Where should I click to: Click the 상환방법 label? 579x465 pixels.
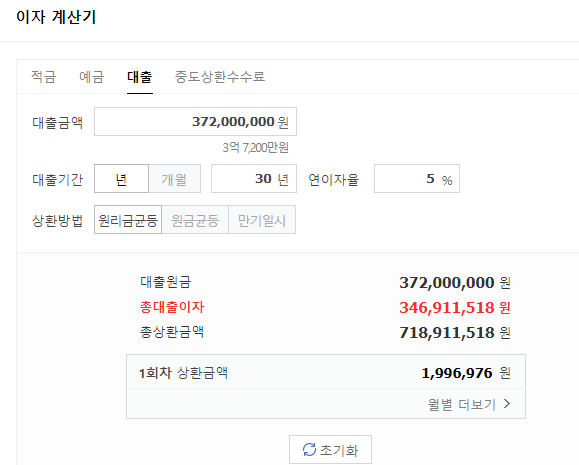(x=58, y=220)
